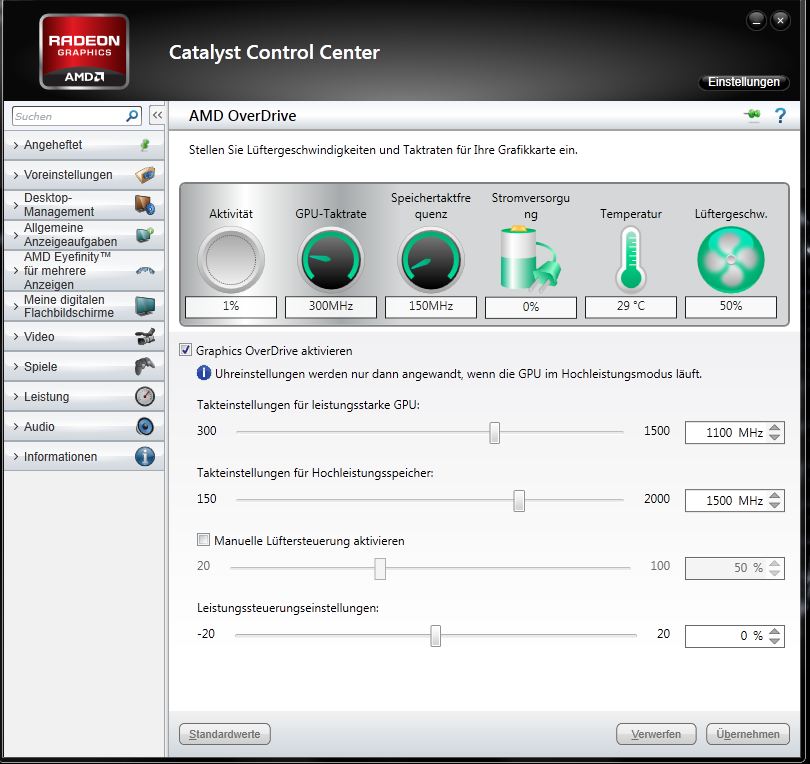
Task: Click the Übernehmen button
Action: [x=747, y=734]
